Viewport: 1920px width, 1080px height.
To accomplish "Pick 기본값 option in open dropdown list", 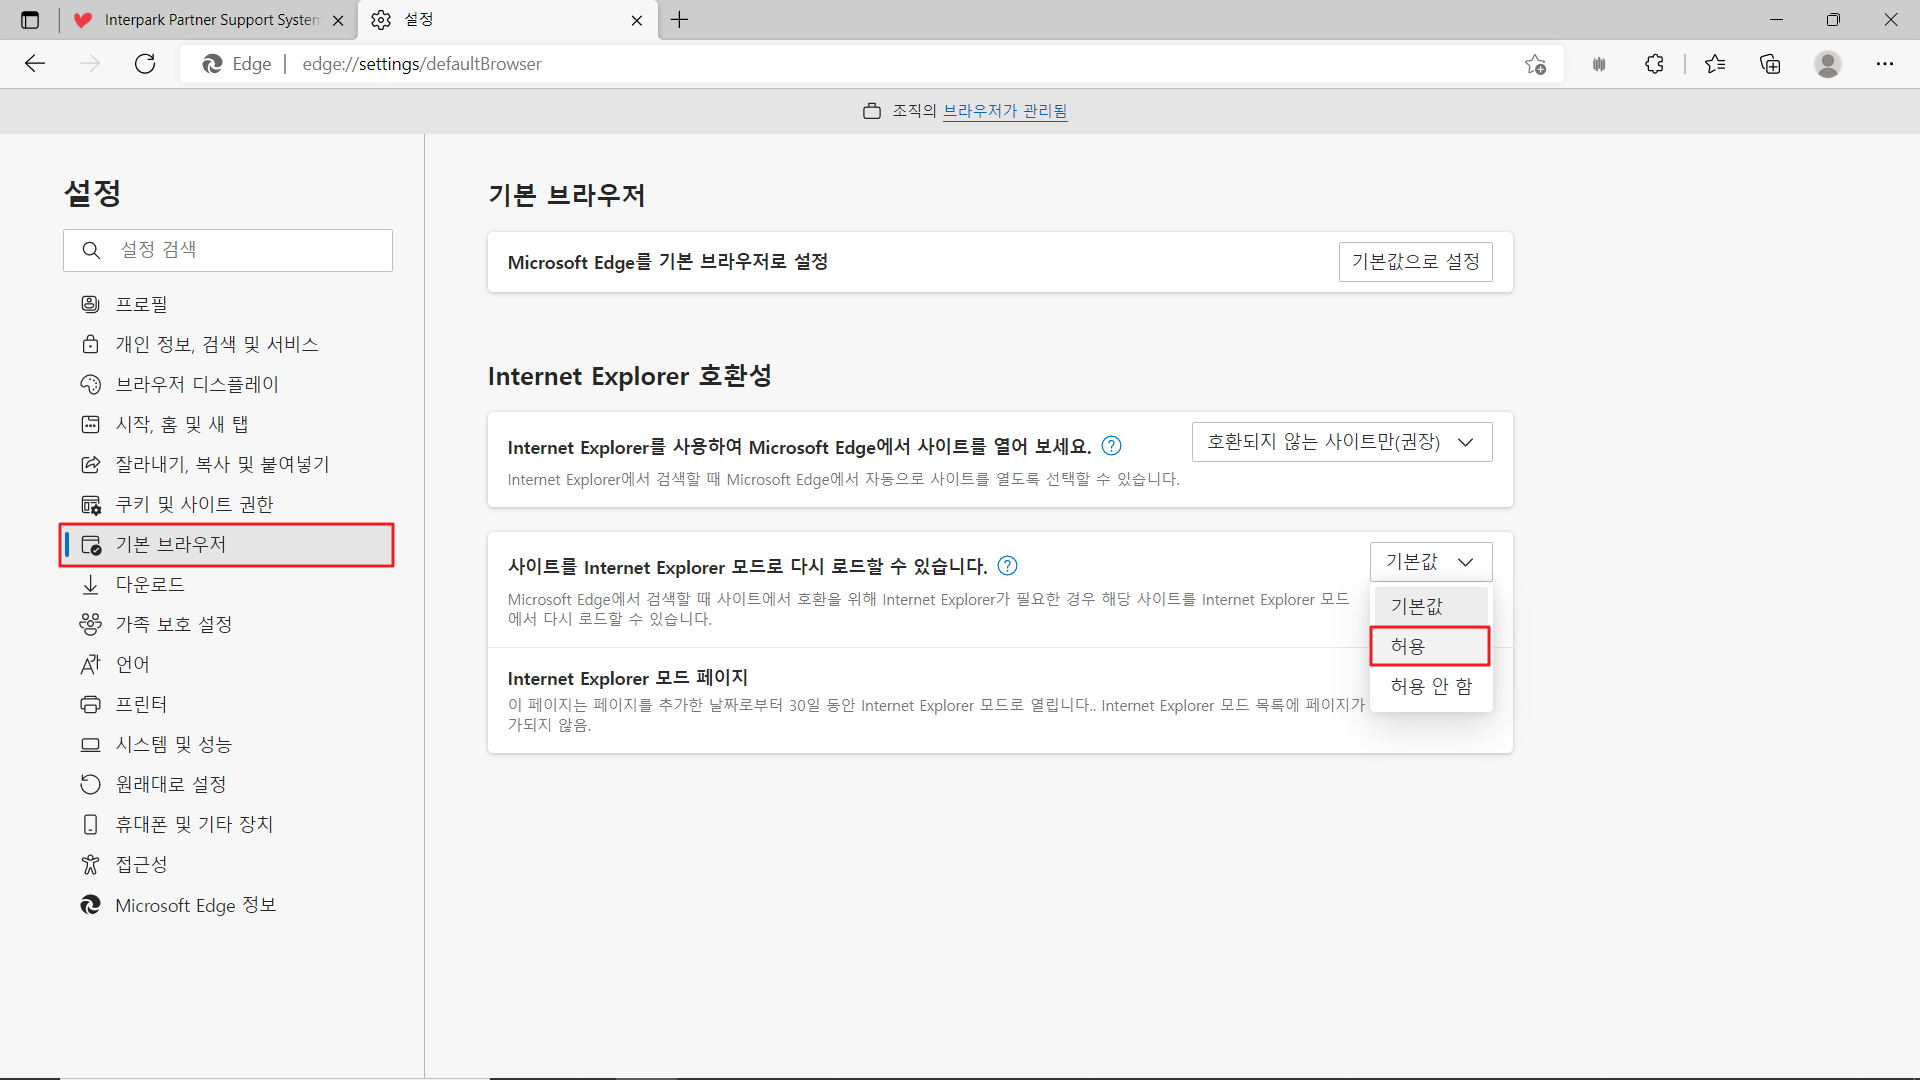I will coord(1429,606).
